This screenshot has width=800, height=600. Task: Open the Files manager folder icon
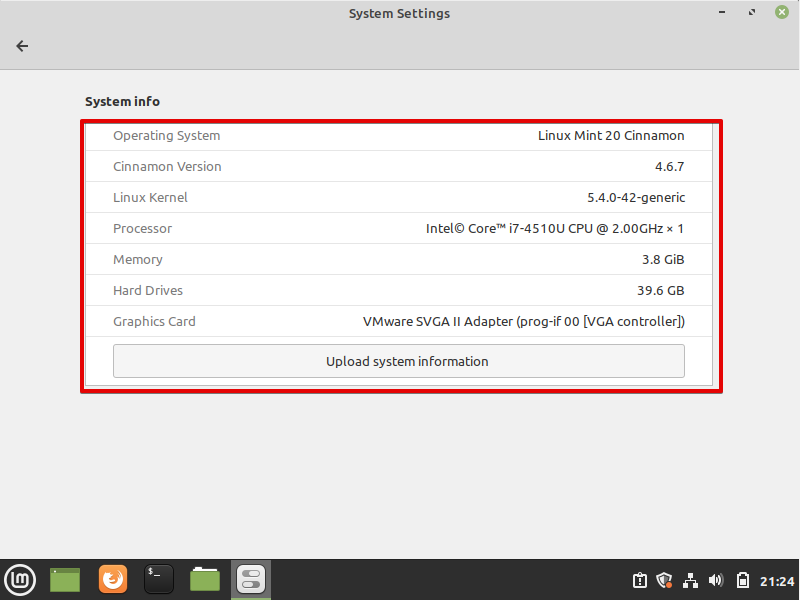pos(205,580)
